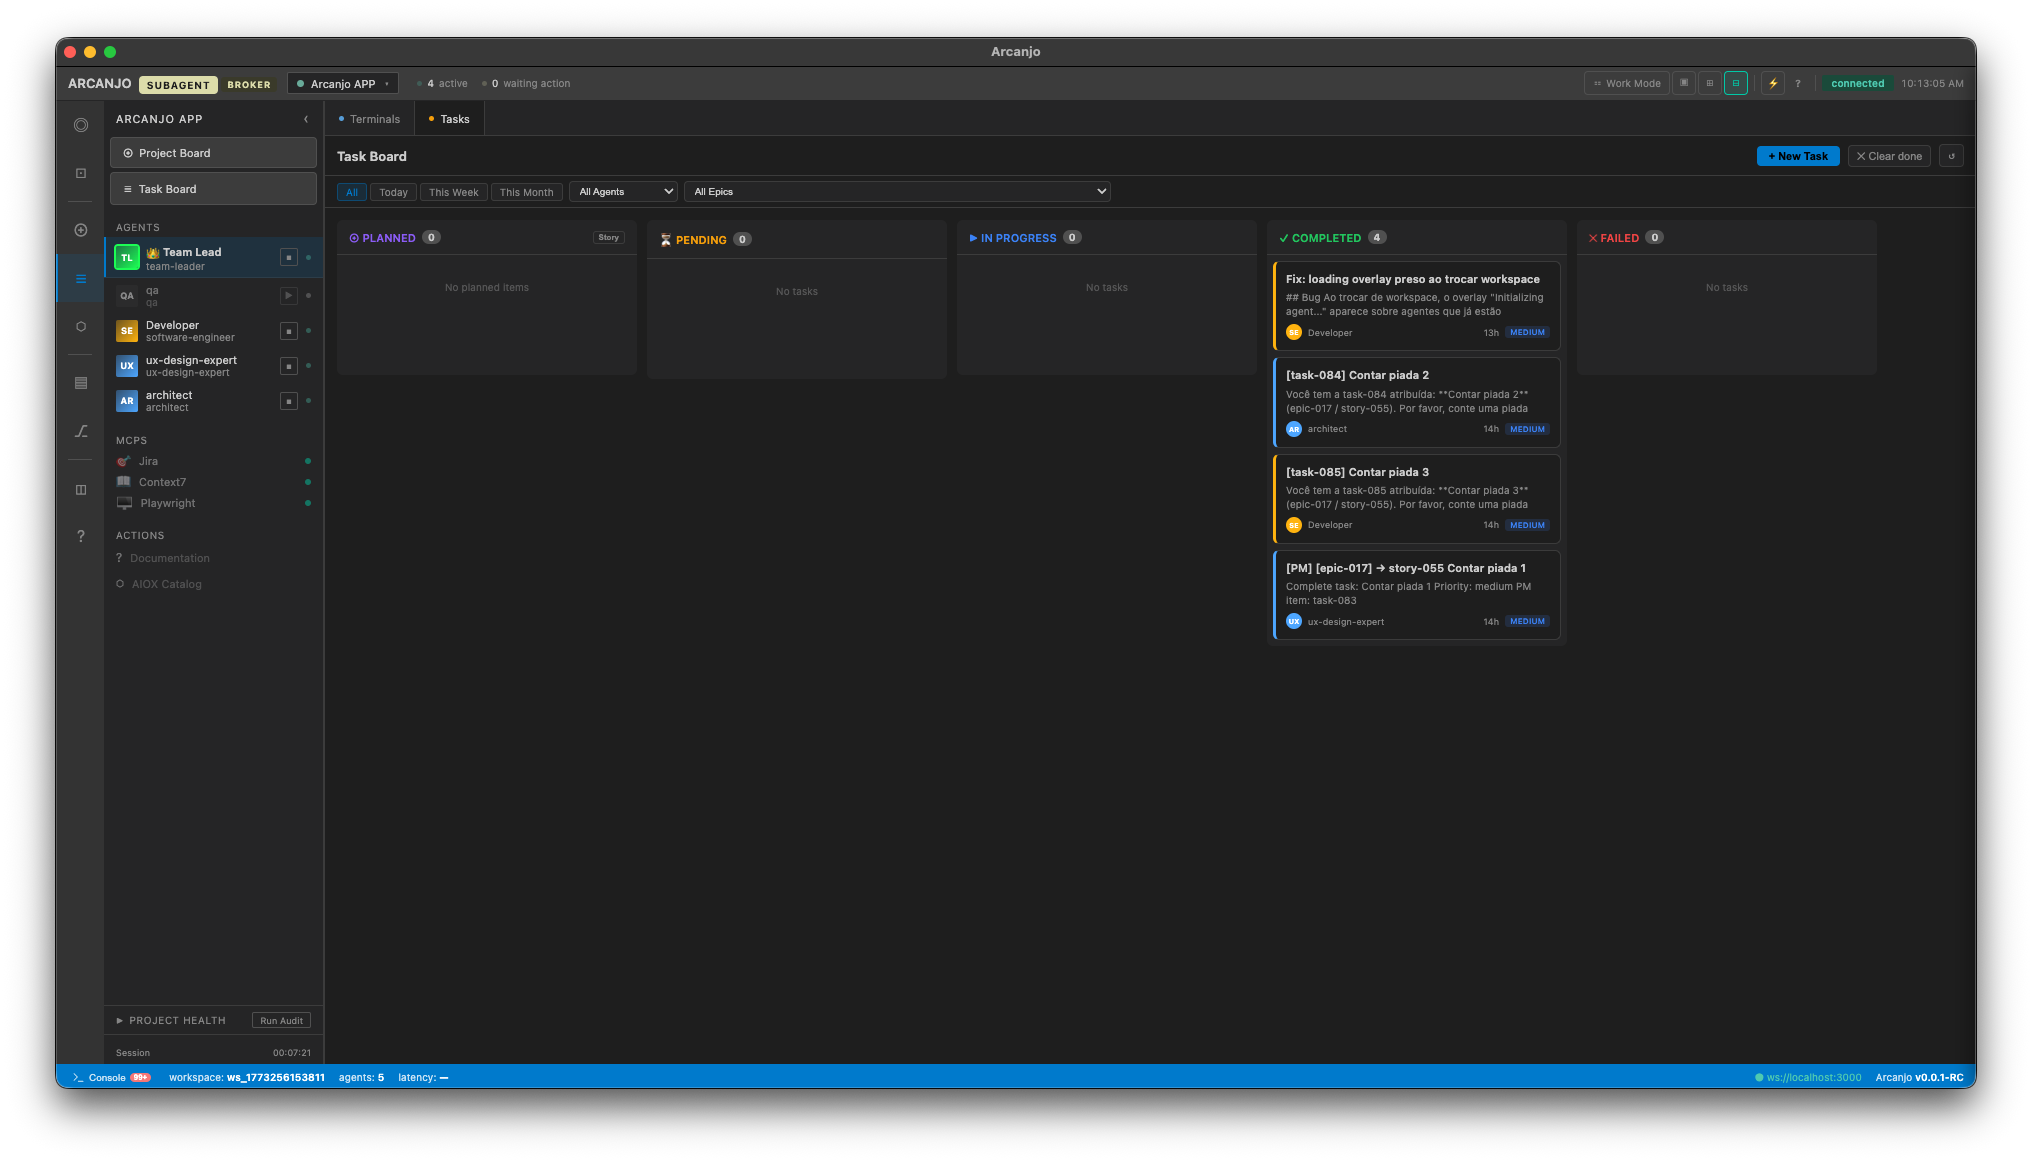Toggle Work Mode in the top bar
Screen dimensions: 2032x1162
1626,83
